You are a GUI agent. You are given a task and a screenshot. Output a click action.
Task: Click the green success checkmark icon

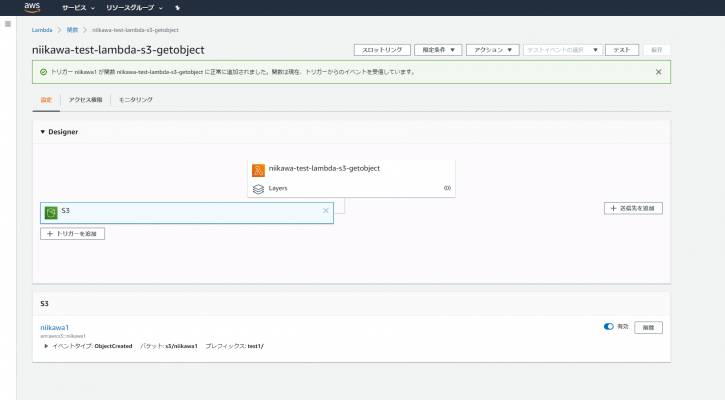43,72
